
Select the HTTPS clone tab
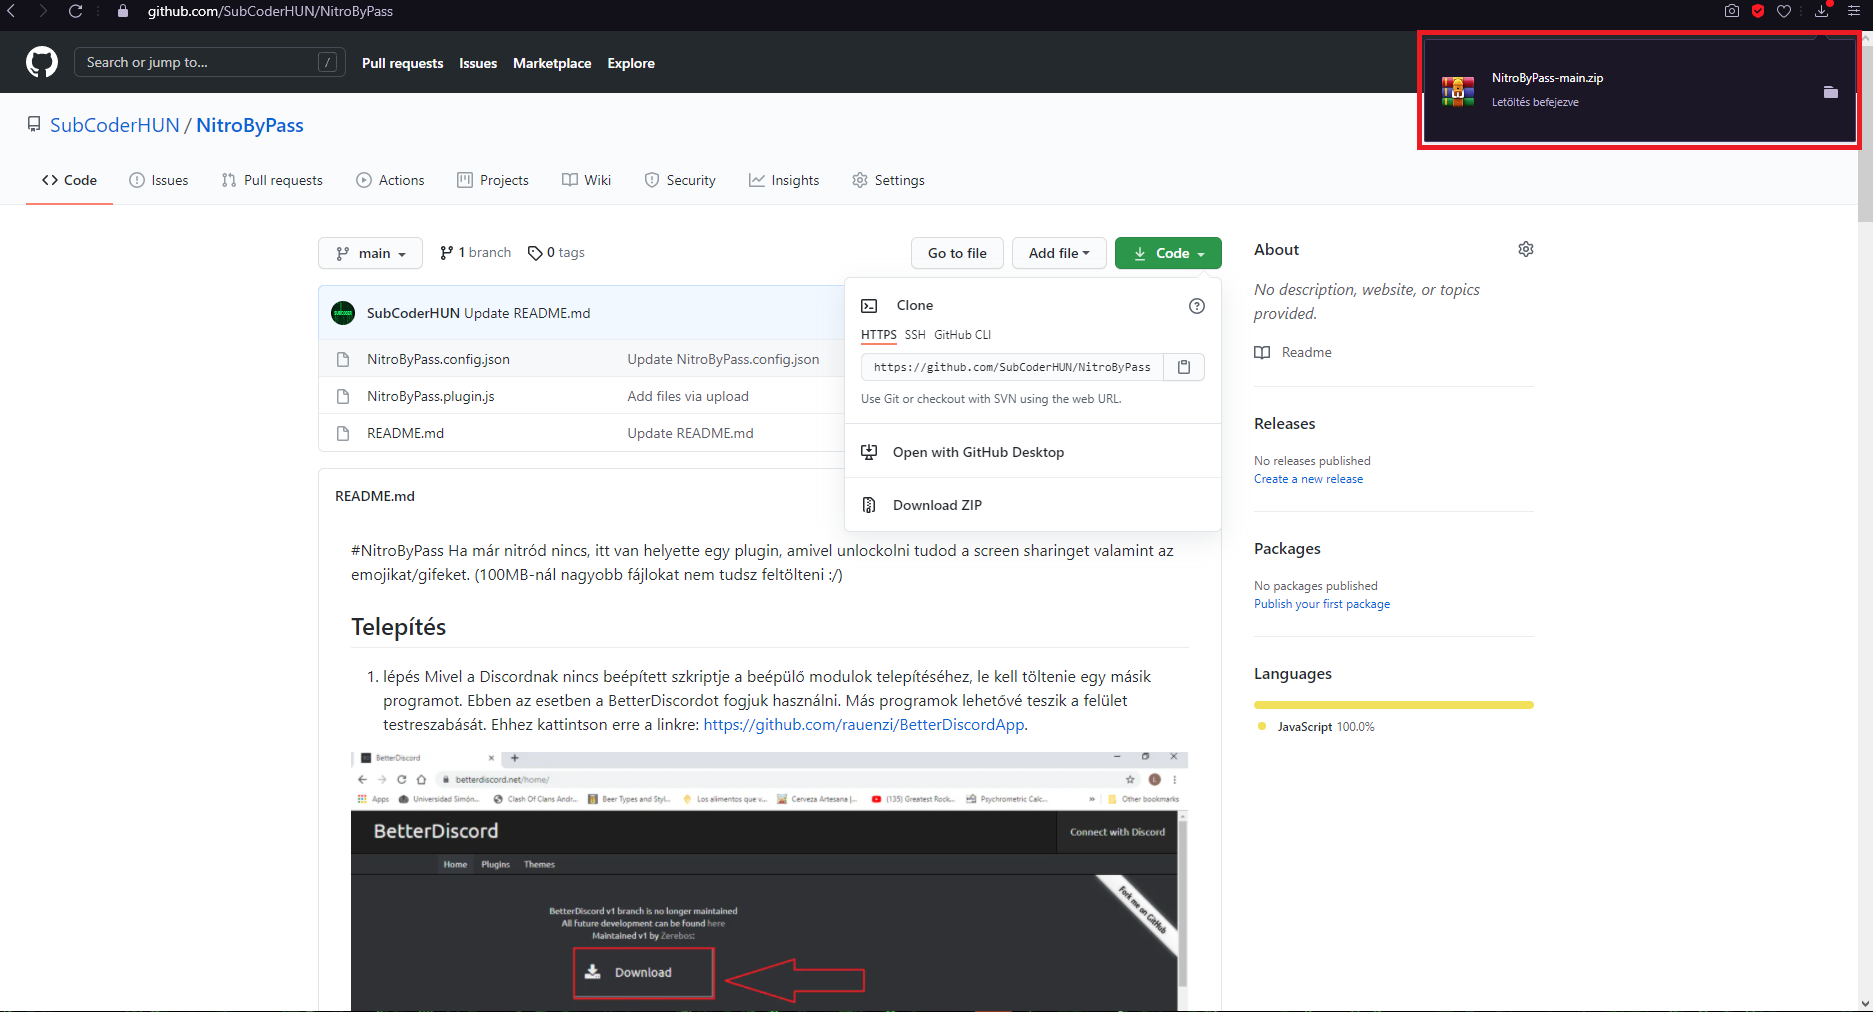pyautogui.click(x=879, y=335)
